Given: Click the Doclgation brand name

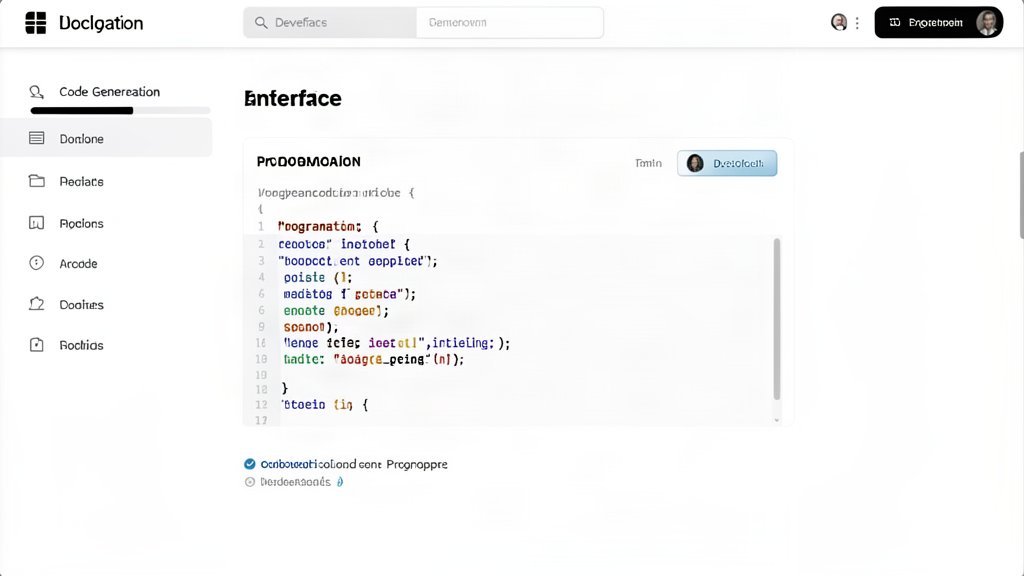Looking at the screenshot, I should coord(101,23).
